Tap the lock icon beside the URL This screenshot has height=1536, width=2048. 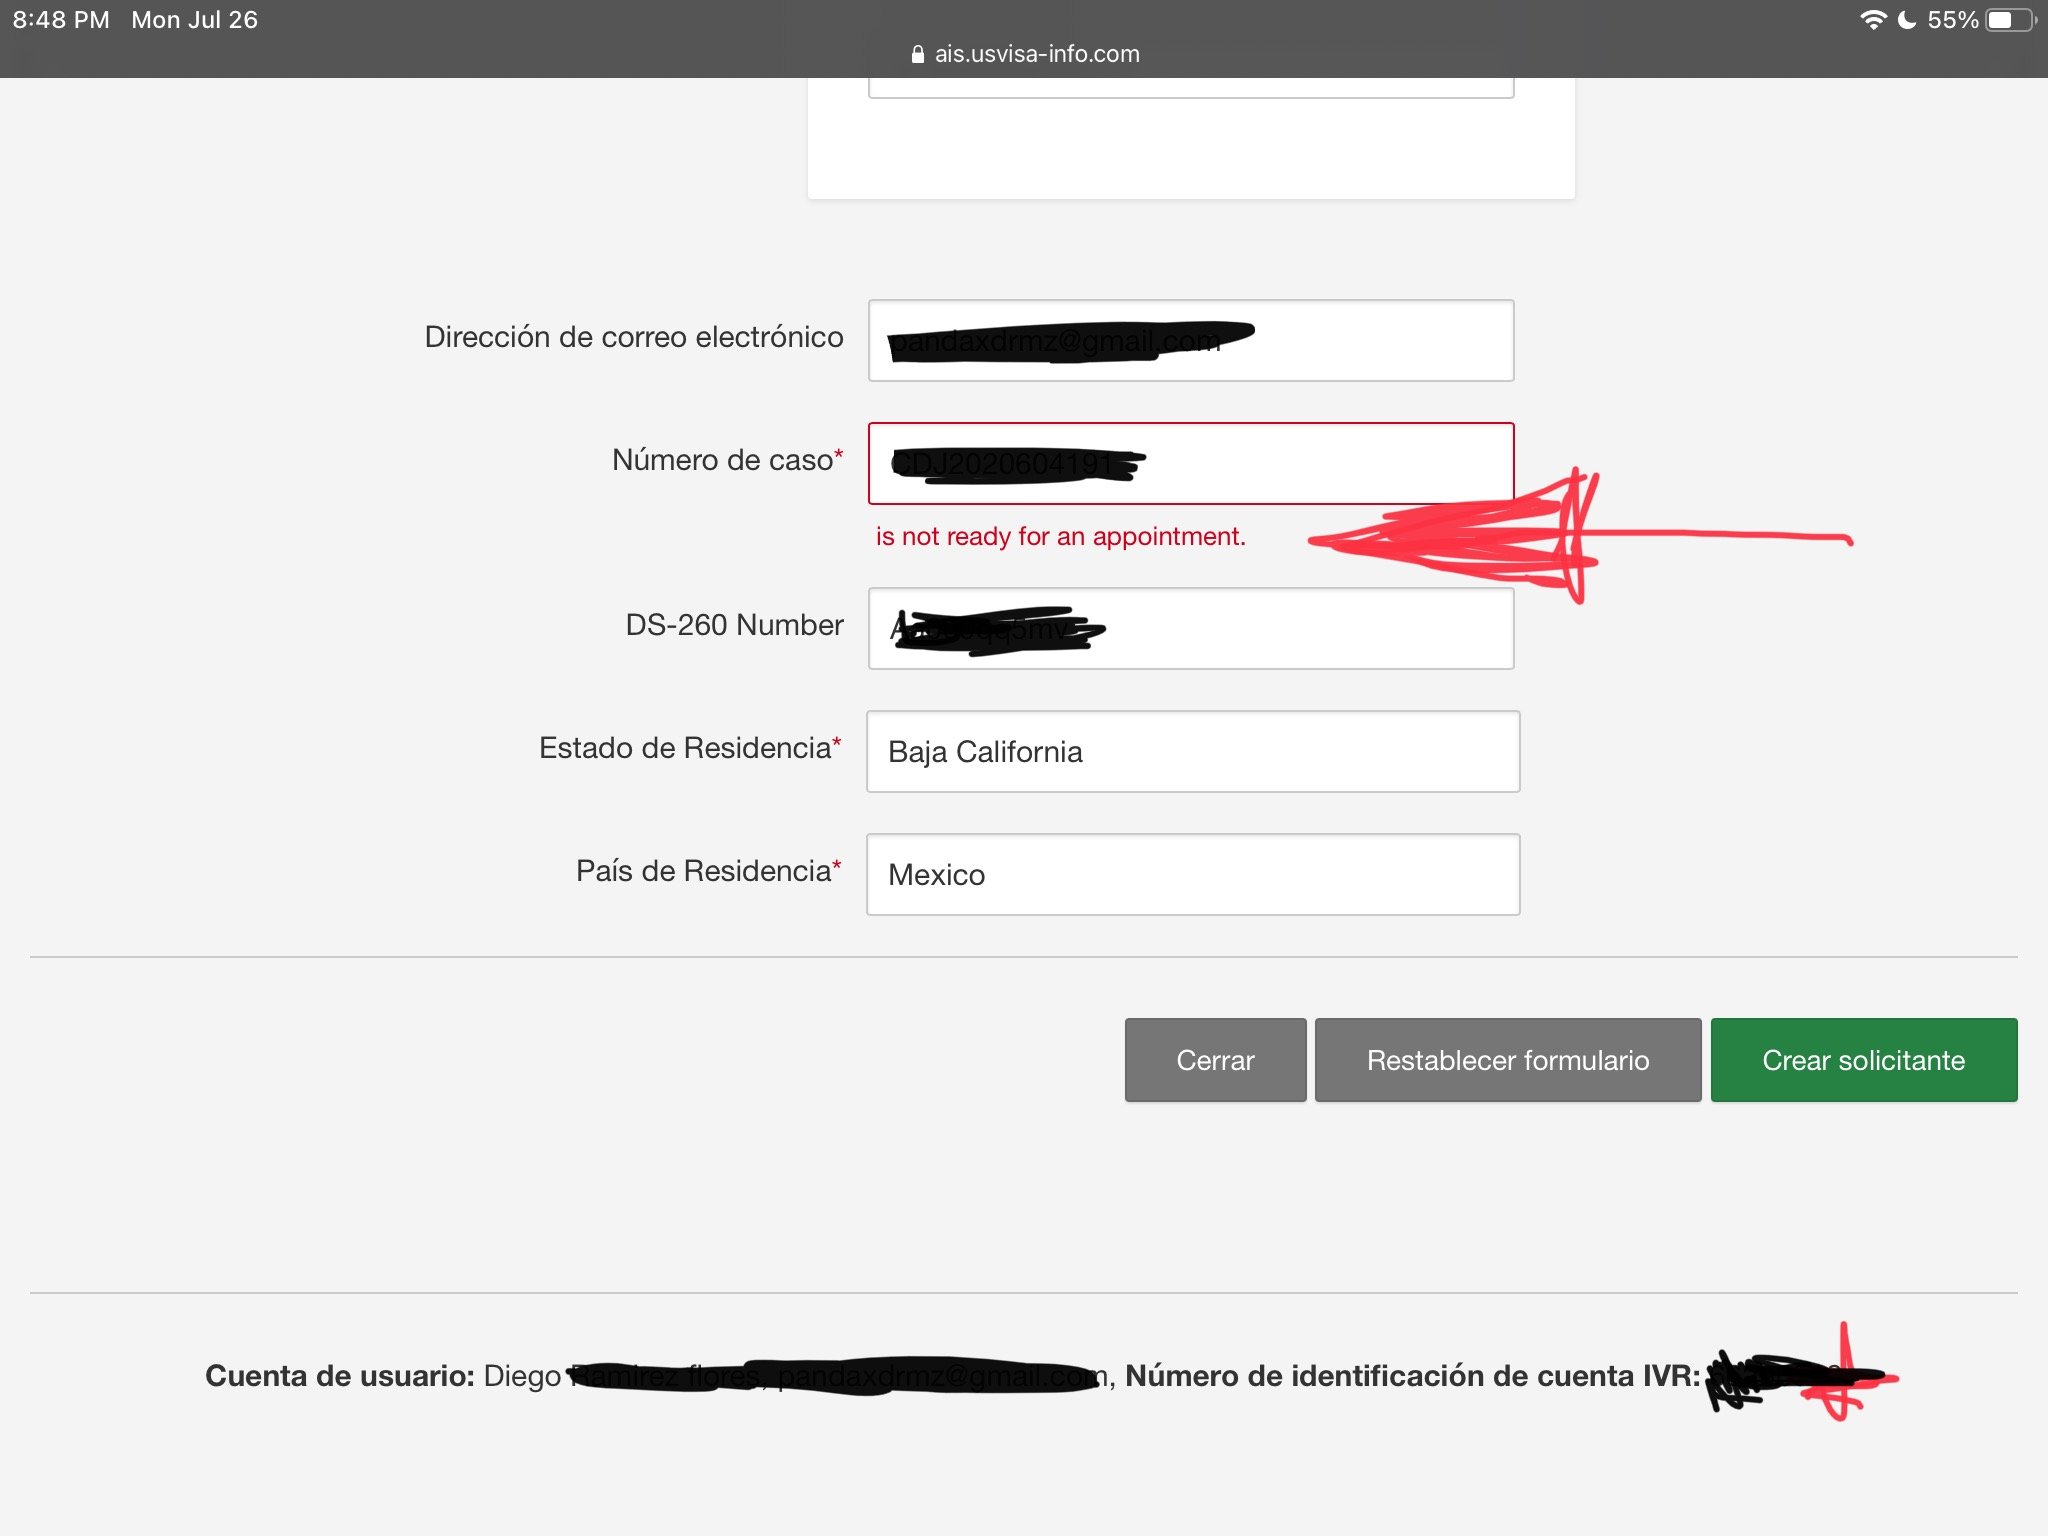tap(917, 55)
